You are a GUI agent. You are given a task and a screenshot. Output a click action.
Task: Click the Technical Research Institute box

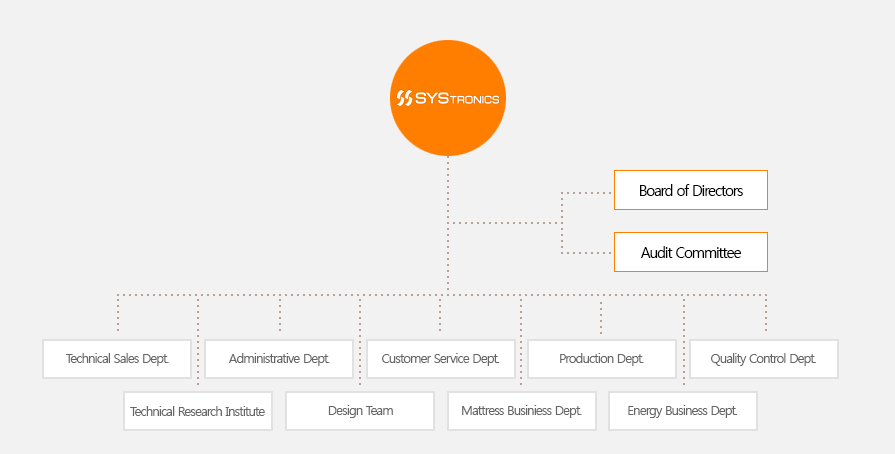[198, 411]
